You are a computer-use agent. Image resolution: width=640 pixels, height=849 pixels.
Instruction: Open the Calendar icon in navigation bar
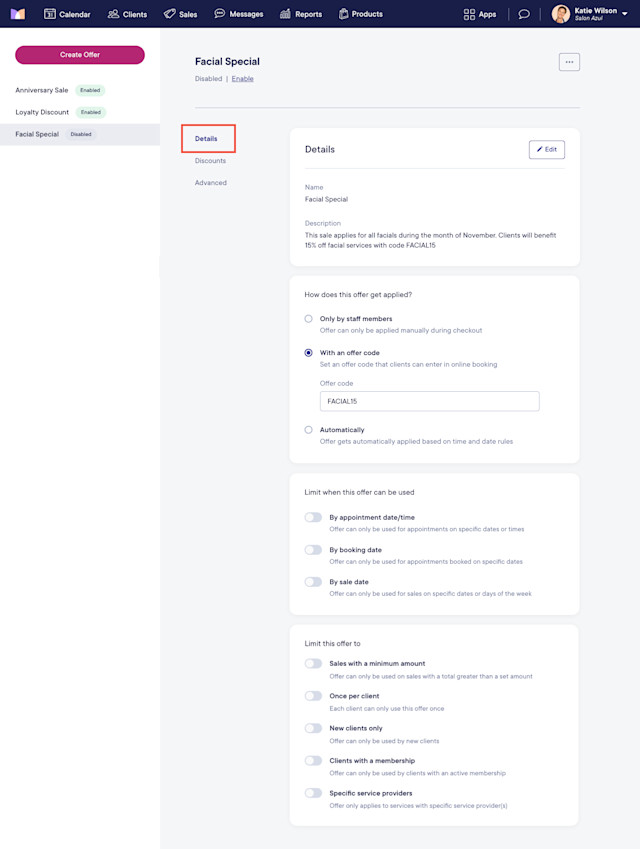click(49, 14)
